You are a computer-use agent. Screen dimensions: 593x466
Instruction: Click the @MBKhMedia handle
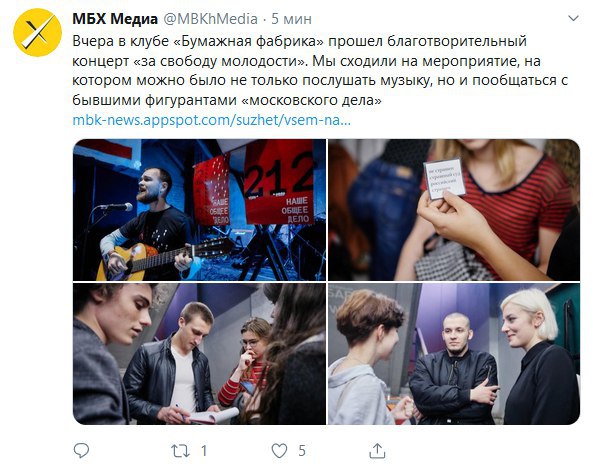click(210, 19)
